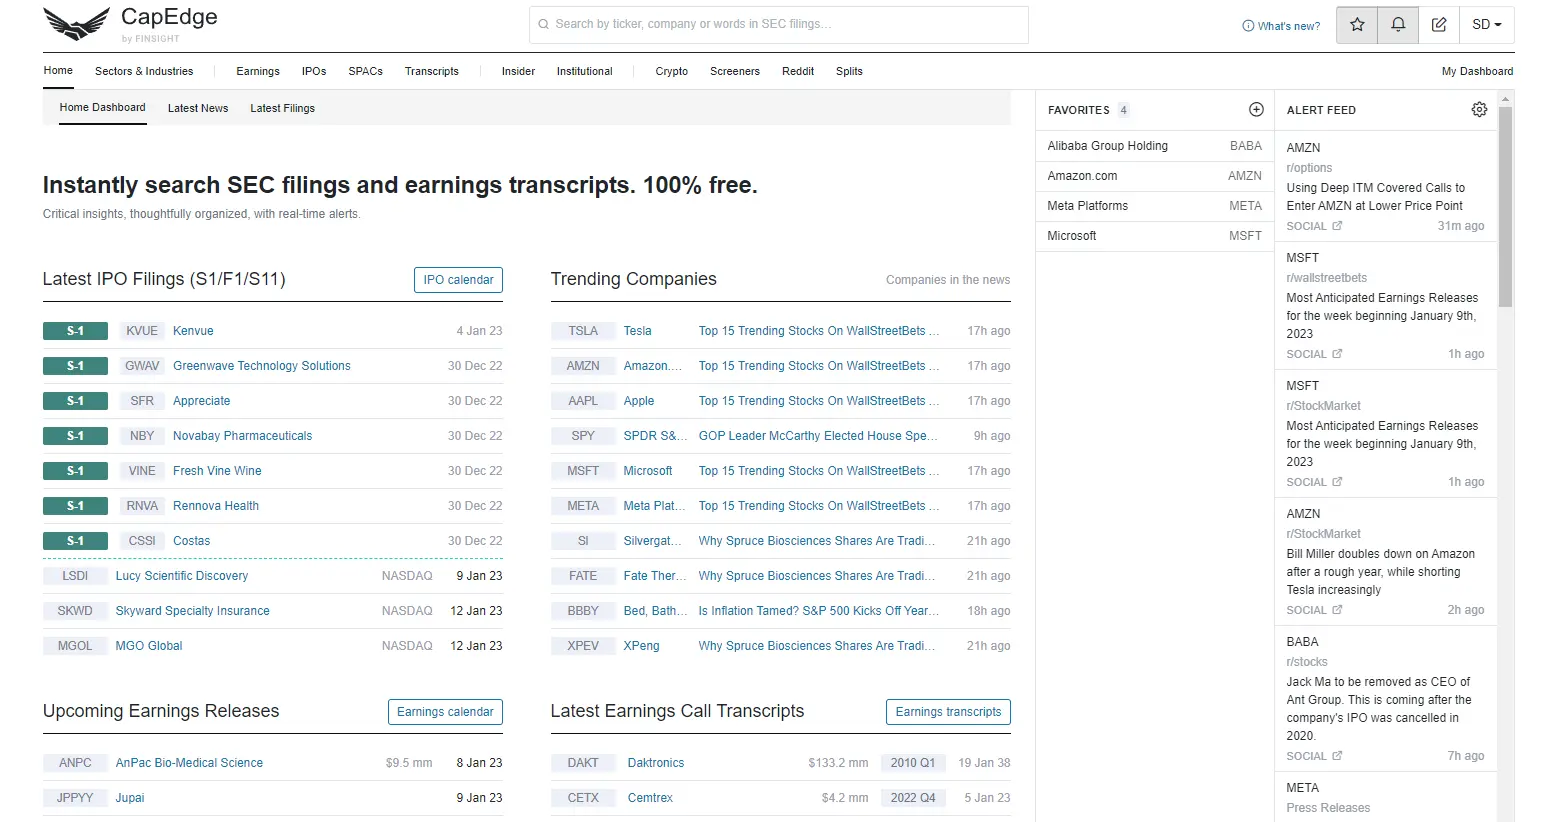Click the What's new info link
Viewport: 1565px width, 822px height.
1281,26
